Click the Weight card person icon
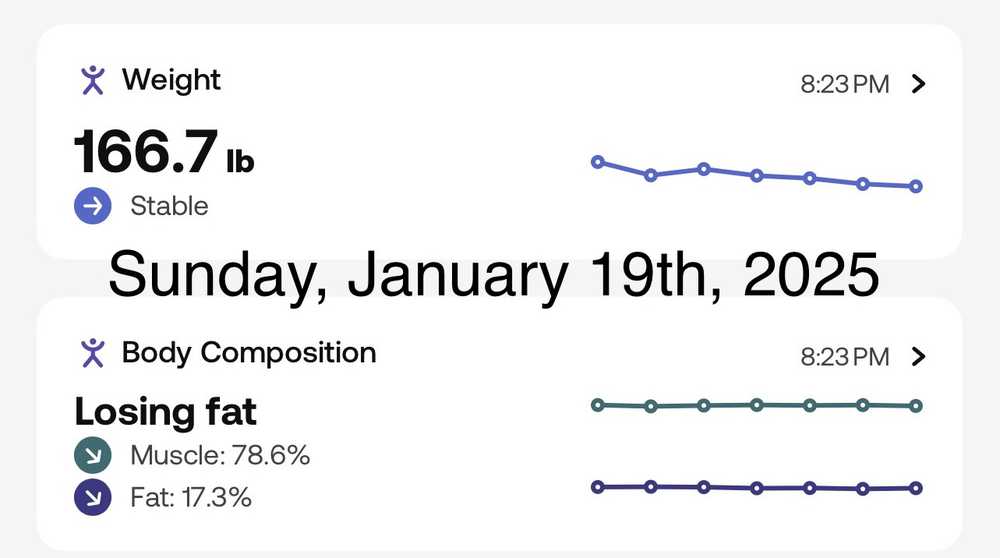The height and width of the screenshot is (558, 1000). click(93, 80)
